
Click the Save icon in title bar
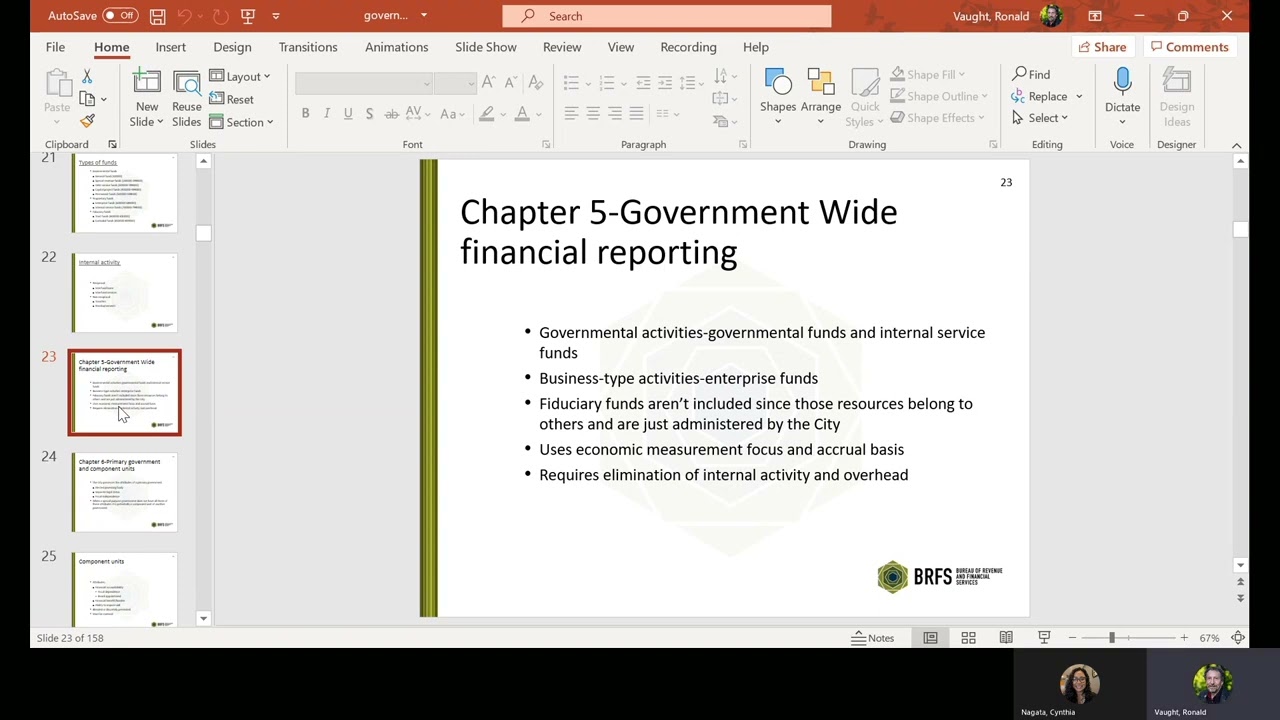point(157,16)
